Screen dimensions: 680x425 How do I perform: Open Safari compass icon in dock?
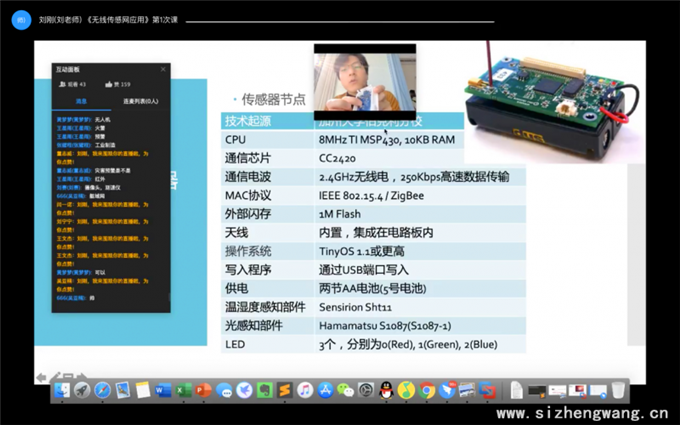[x=102, y=390]
